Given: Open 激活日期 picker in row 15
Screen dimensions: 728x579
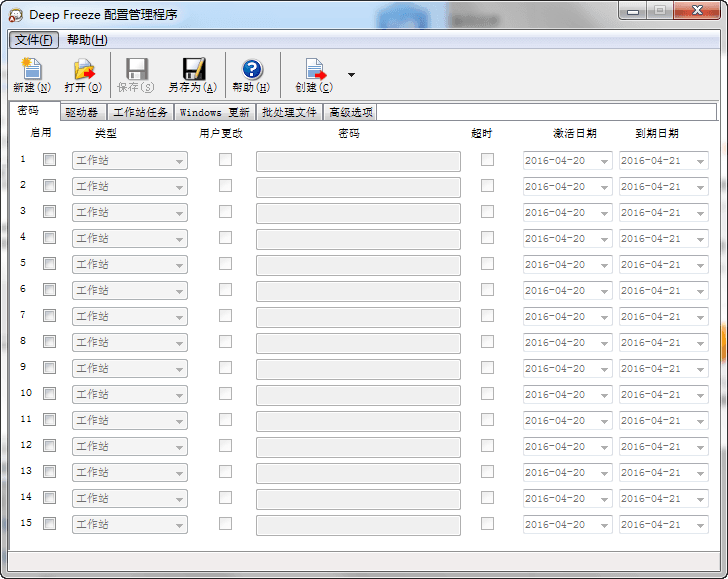Looking at the screenshot, I should pyautogui.click(x=567, y=525).
